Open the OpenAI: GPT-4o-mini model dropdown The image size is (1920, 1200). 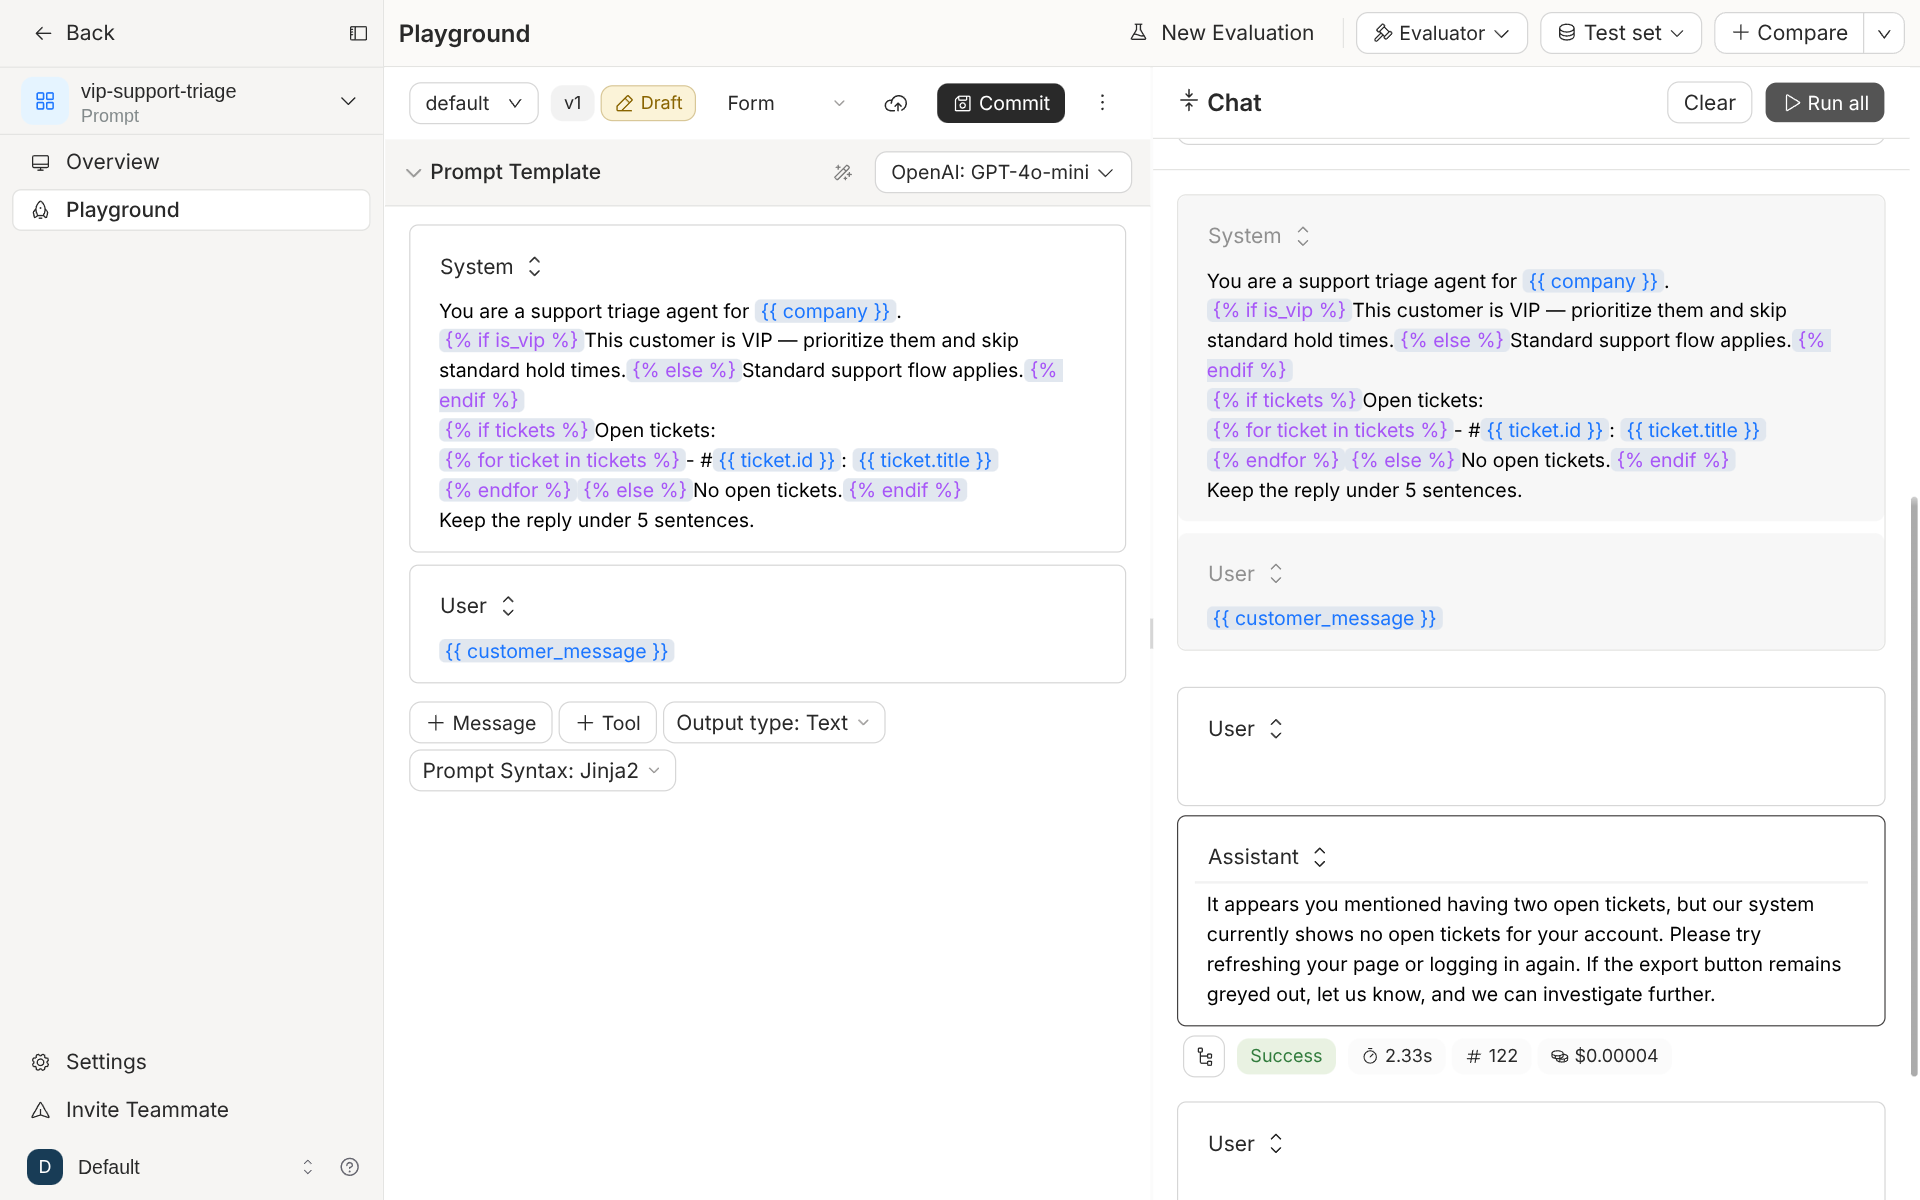pyautogui.click(x=1003, y=172)
